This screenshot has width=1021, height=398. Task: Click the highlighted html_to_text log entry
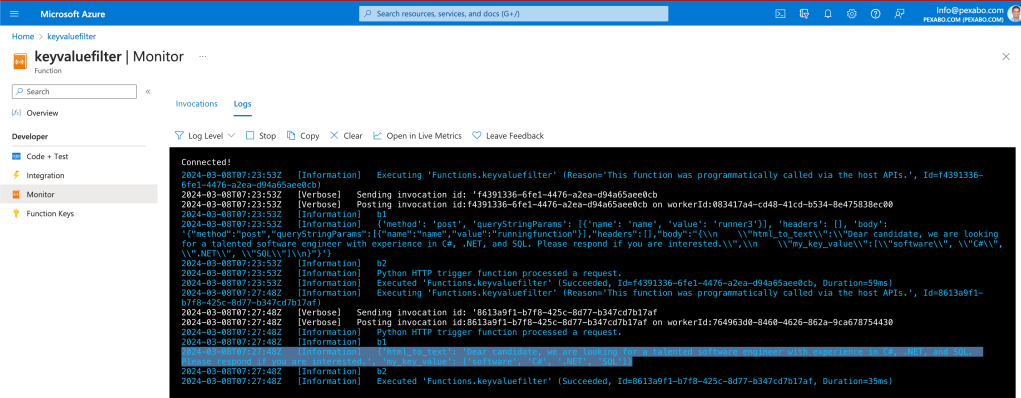[581, 356]
